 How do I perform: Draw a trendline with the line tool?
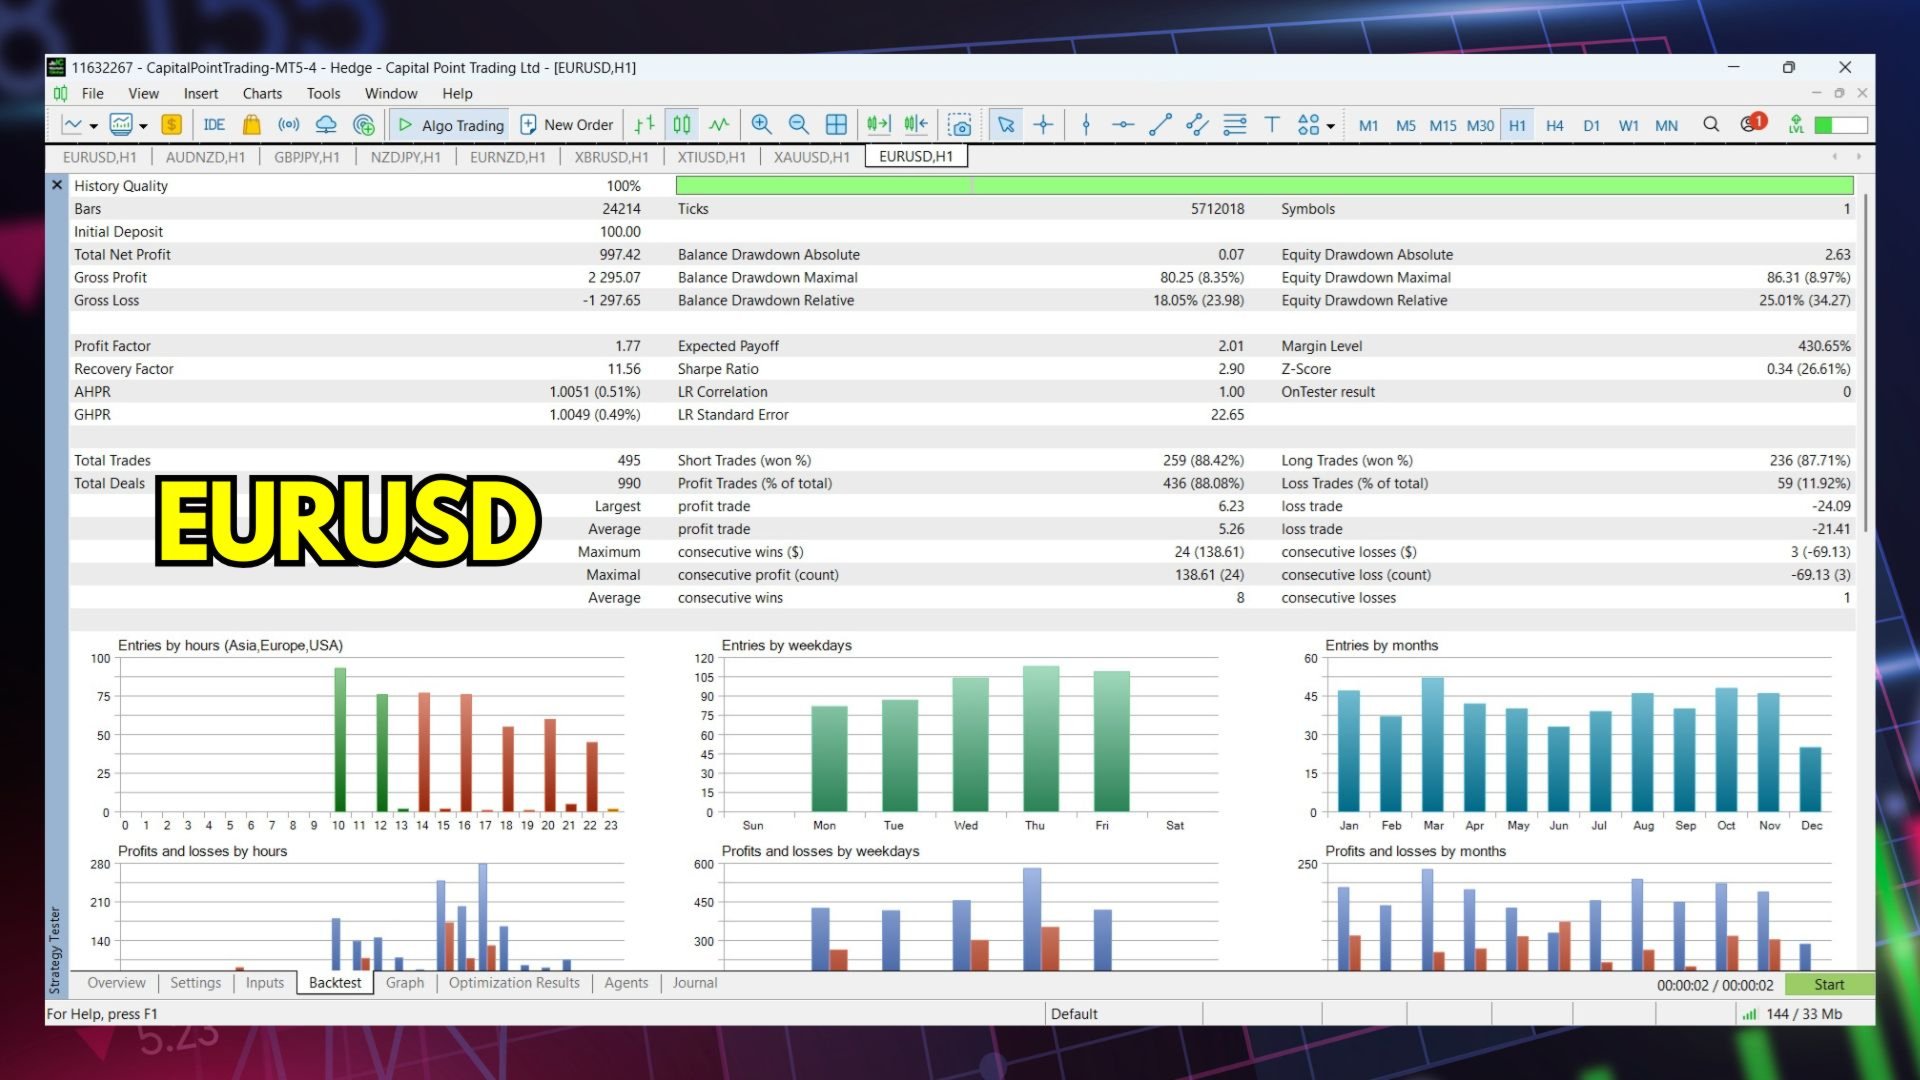(x=1160, y=125)
